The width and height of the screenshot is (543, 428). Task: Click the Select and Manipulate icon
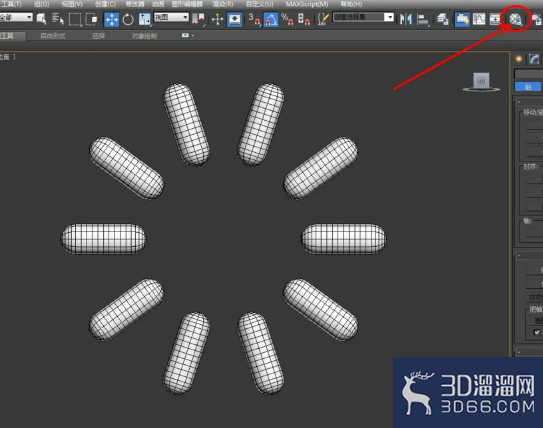click(217, 19)
